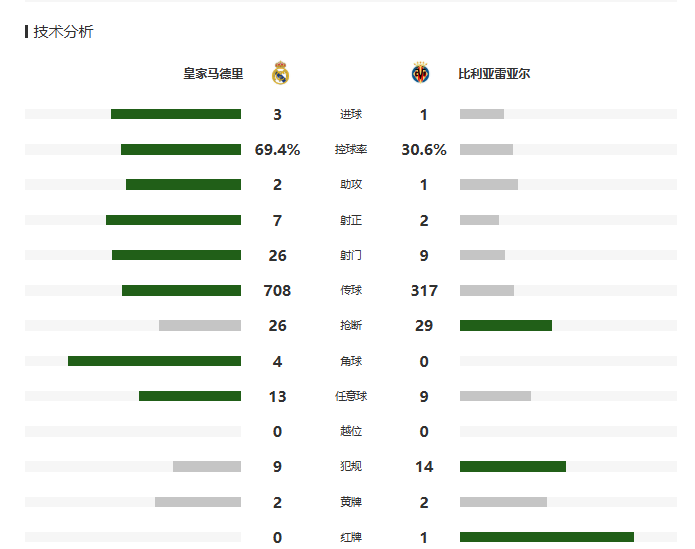Viewport: 695px width, 549px height.
Task: Open the 皇家马德里 team name link
Action: point(212,74)
